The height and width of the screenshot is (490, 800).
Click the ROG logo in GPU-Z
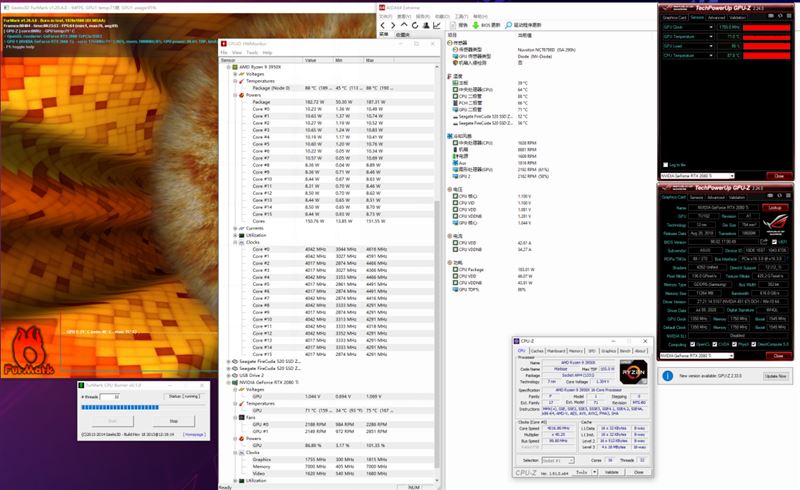point(775,224)
